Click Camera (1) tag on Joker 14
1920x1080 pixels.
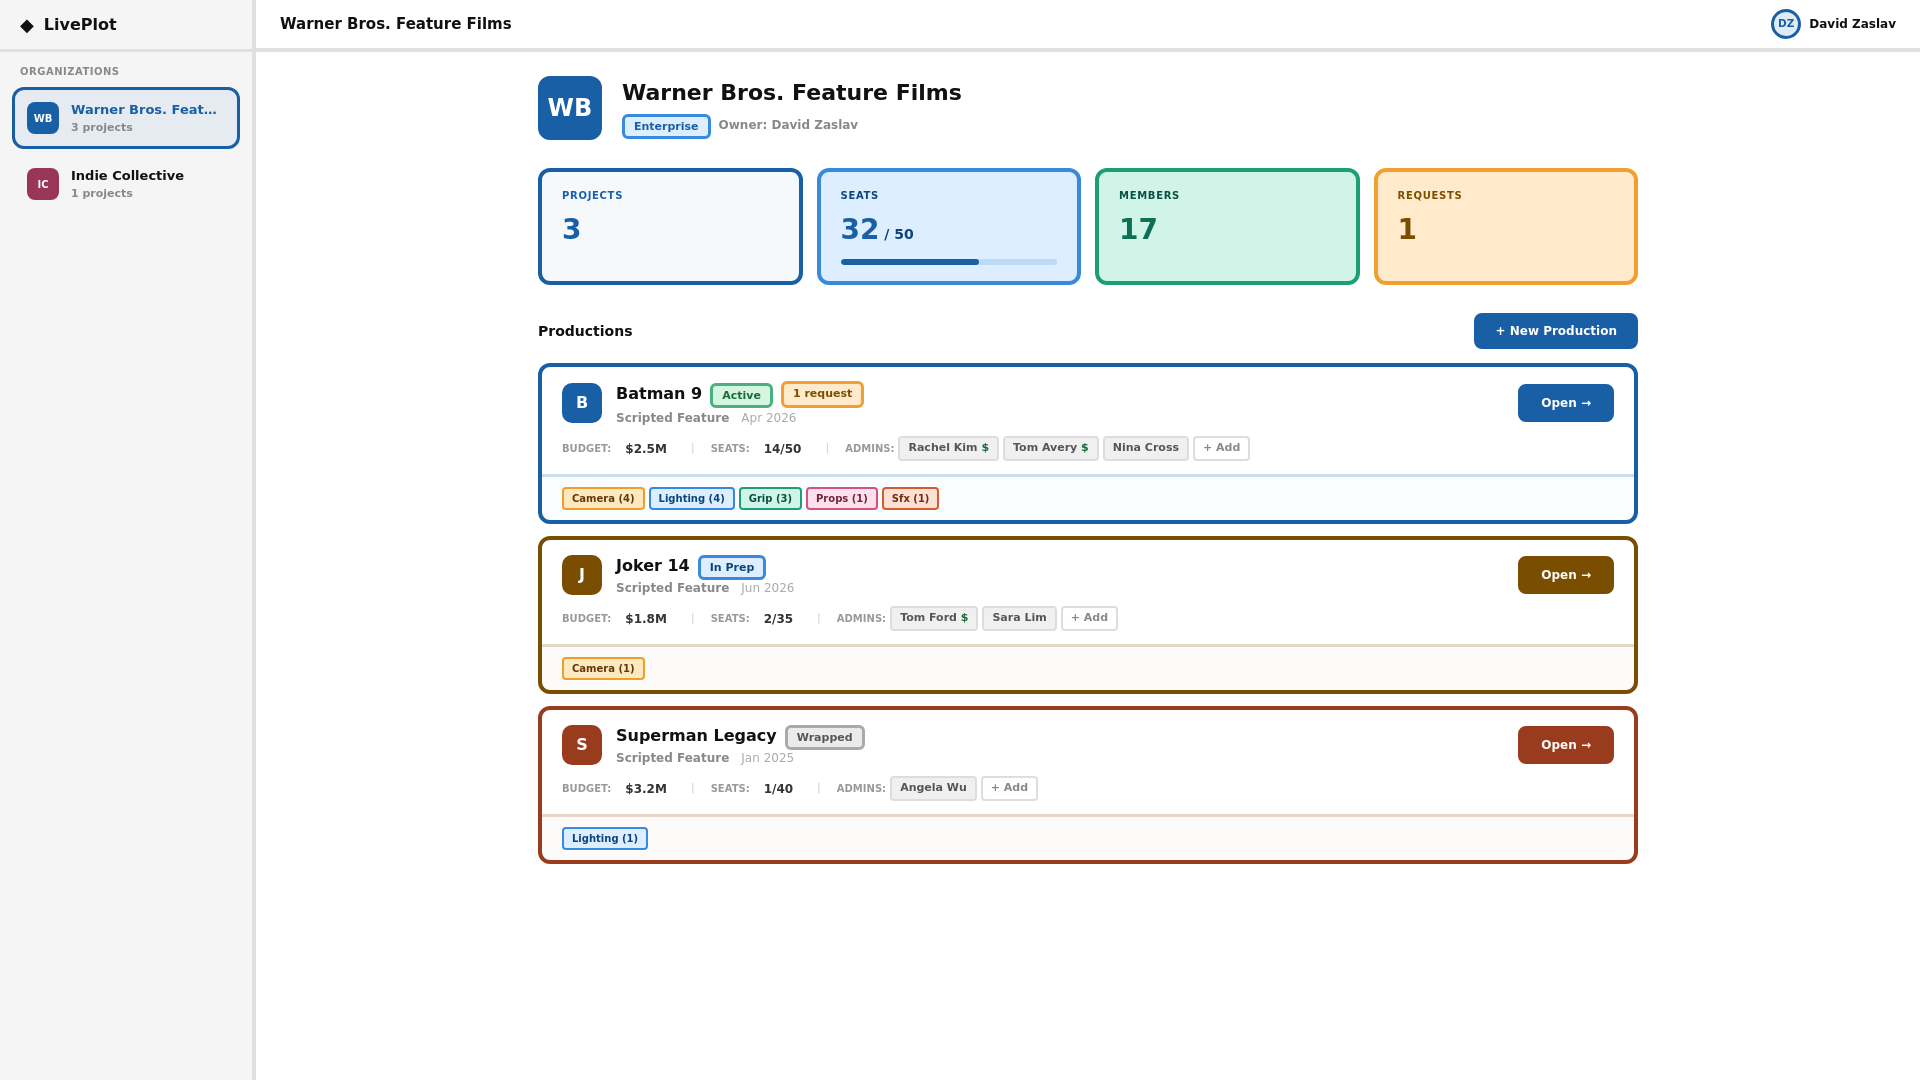tap(603, 668)
